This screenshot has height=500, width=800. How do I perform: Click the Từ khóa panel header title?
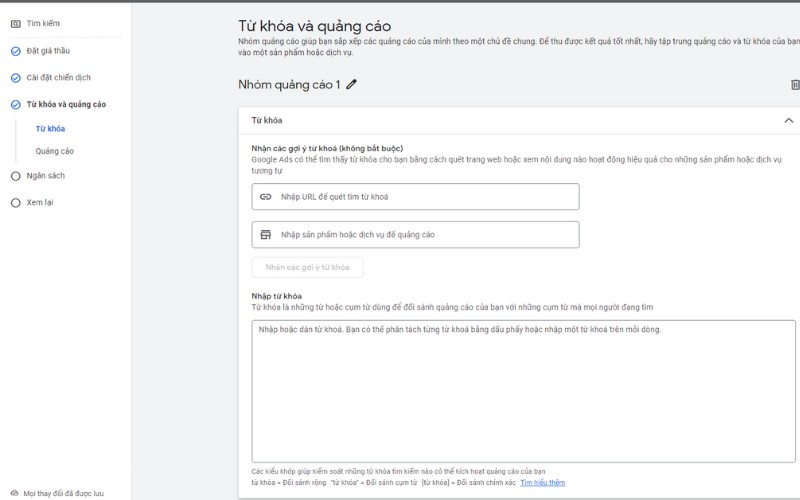click(267, 120)
